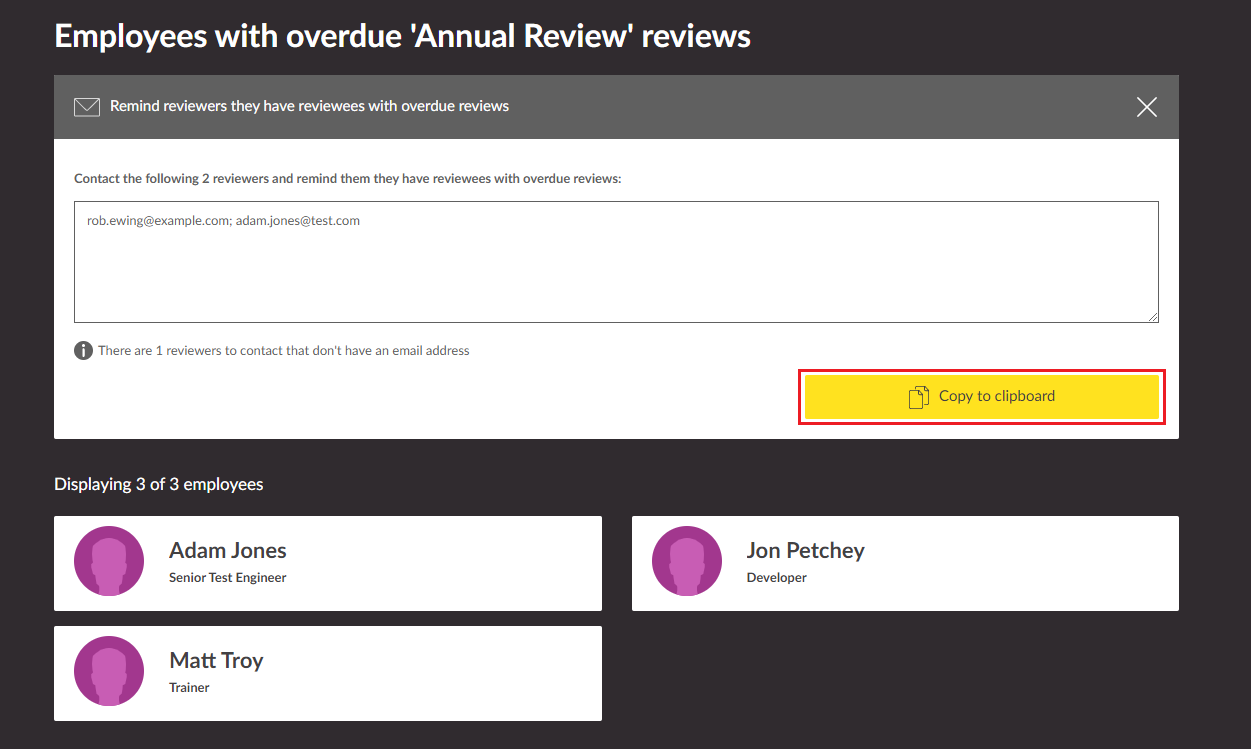Click the resize handle of the email textarea
The height and width of the screenshot is (749, 1251).
point(1152,316)
